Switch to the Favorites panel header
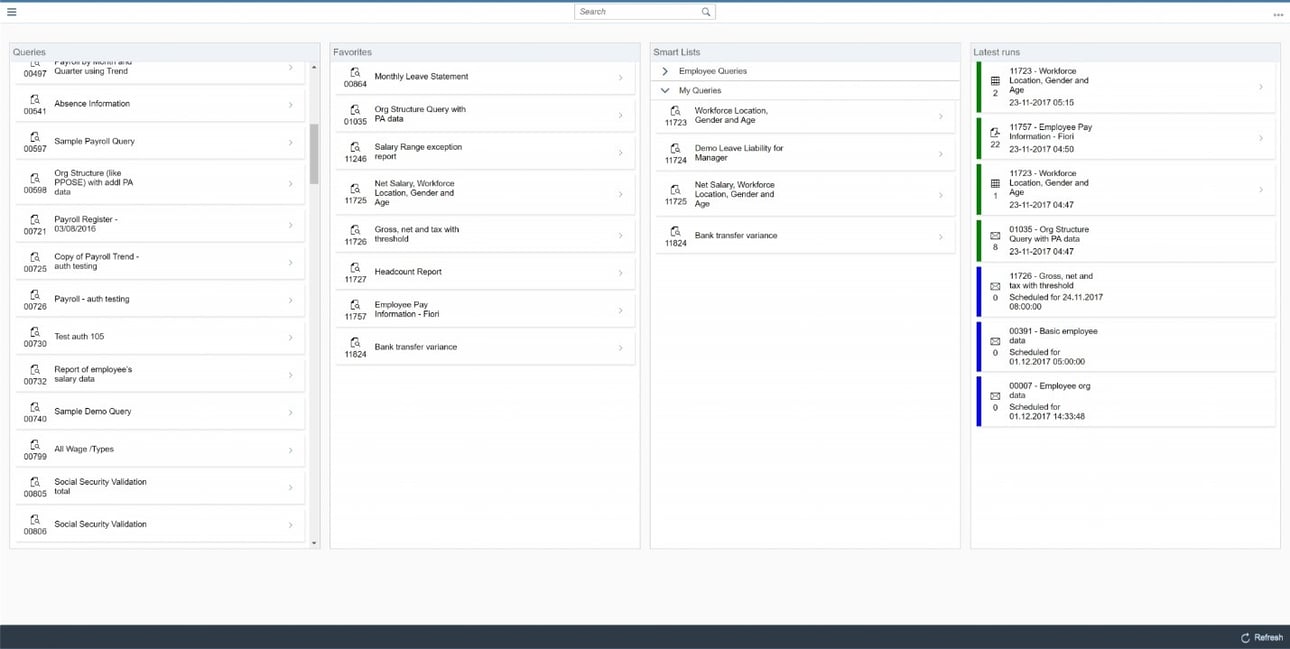This screenshot has width=1290, height=649. pos(352,51)
